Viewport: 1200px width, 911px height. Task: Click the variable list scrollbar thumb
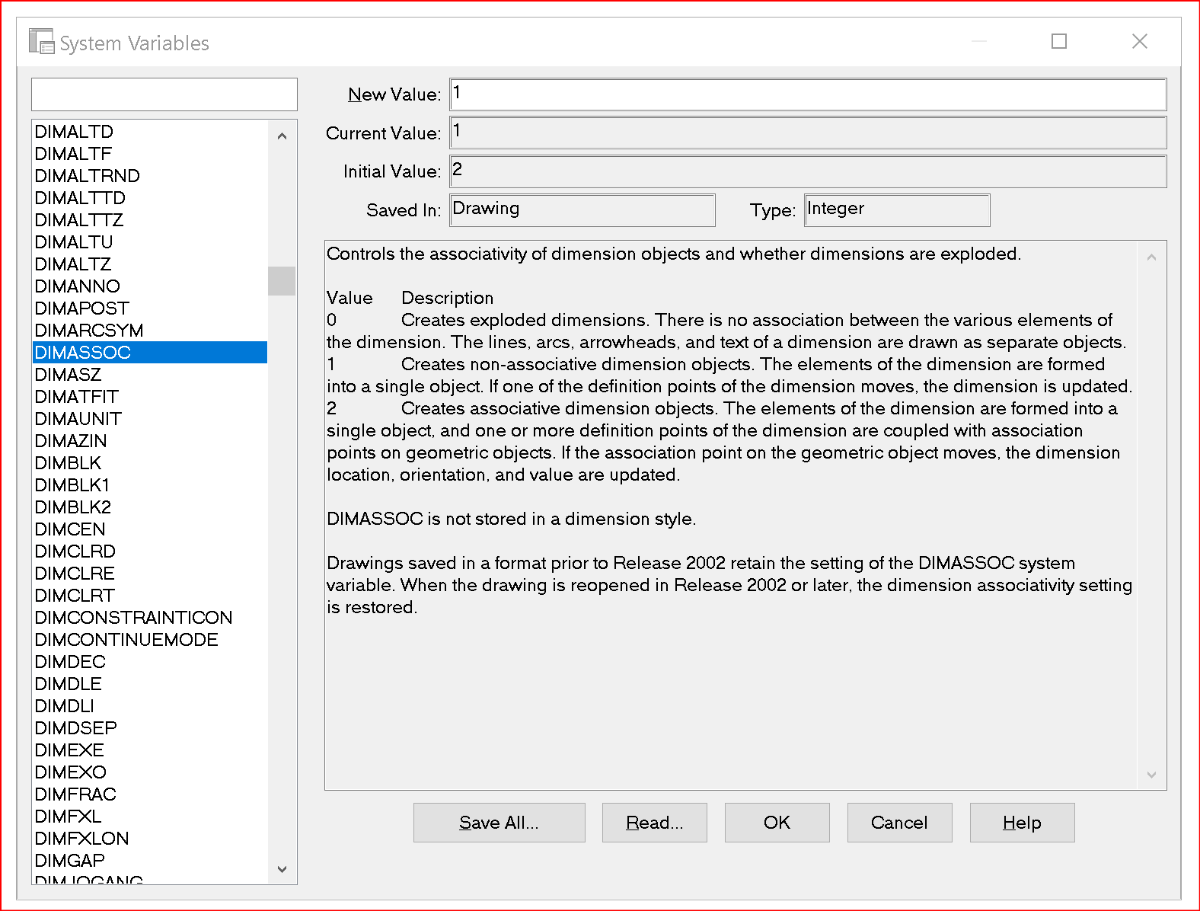pyautogui.click(x=282, y=281)
